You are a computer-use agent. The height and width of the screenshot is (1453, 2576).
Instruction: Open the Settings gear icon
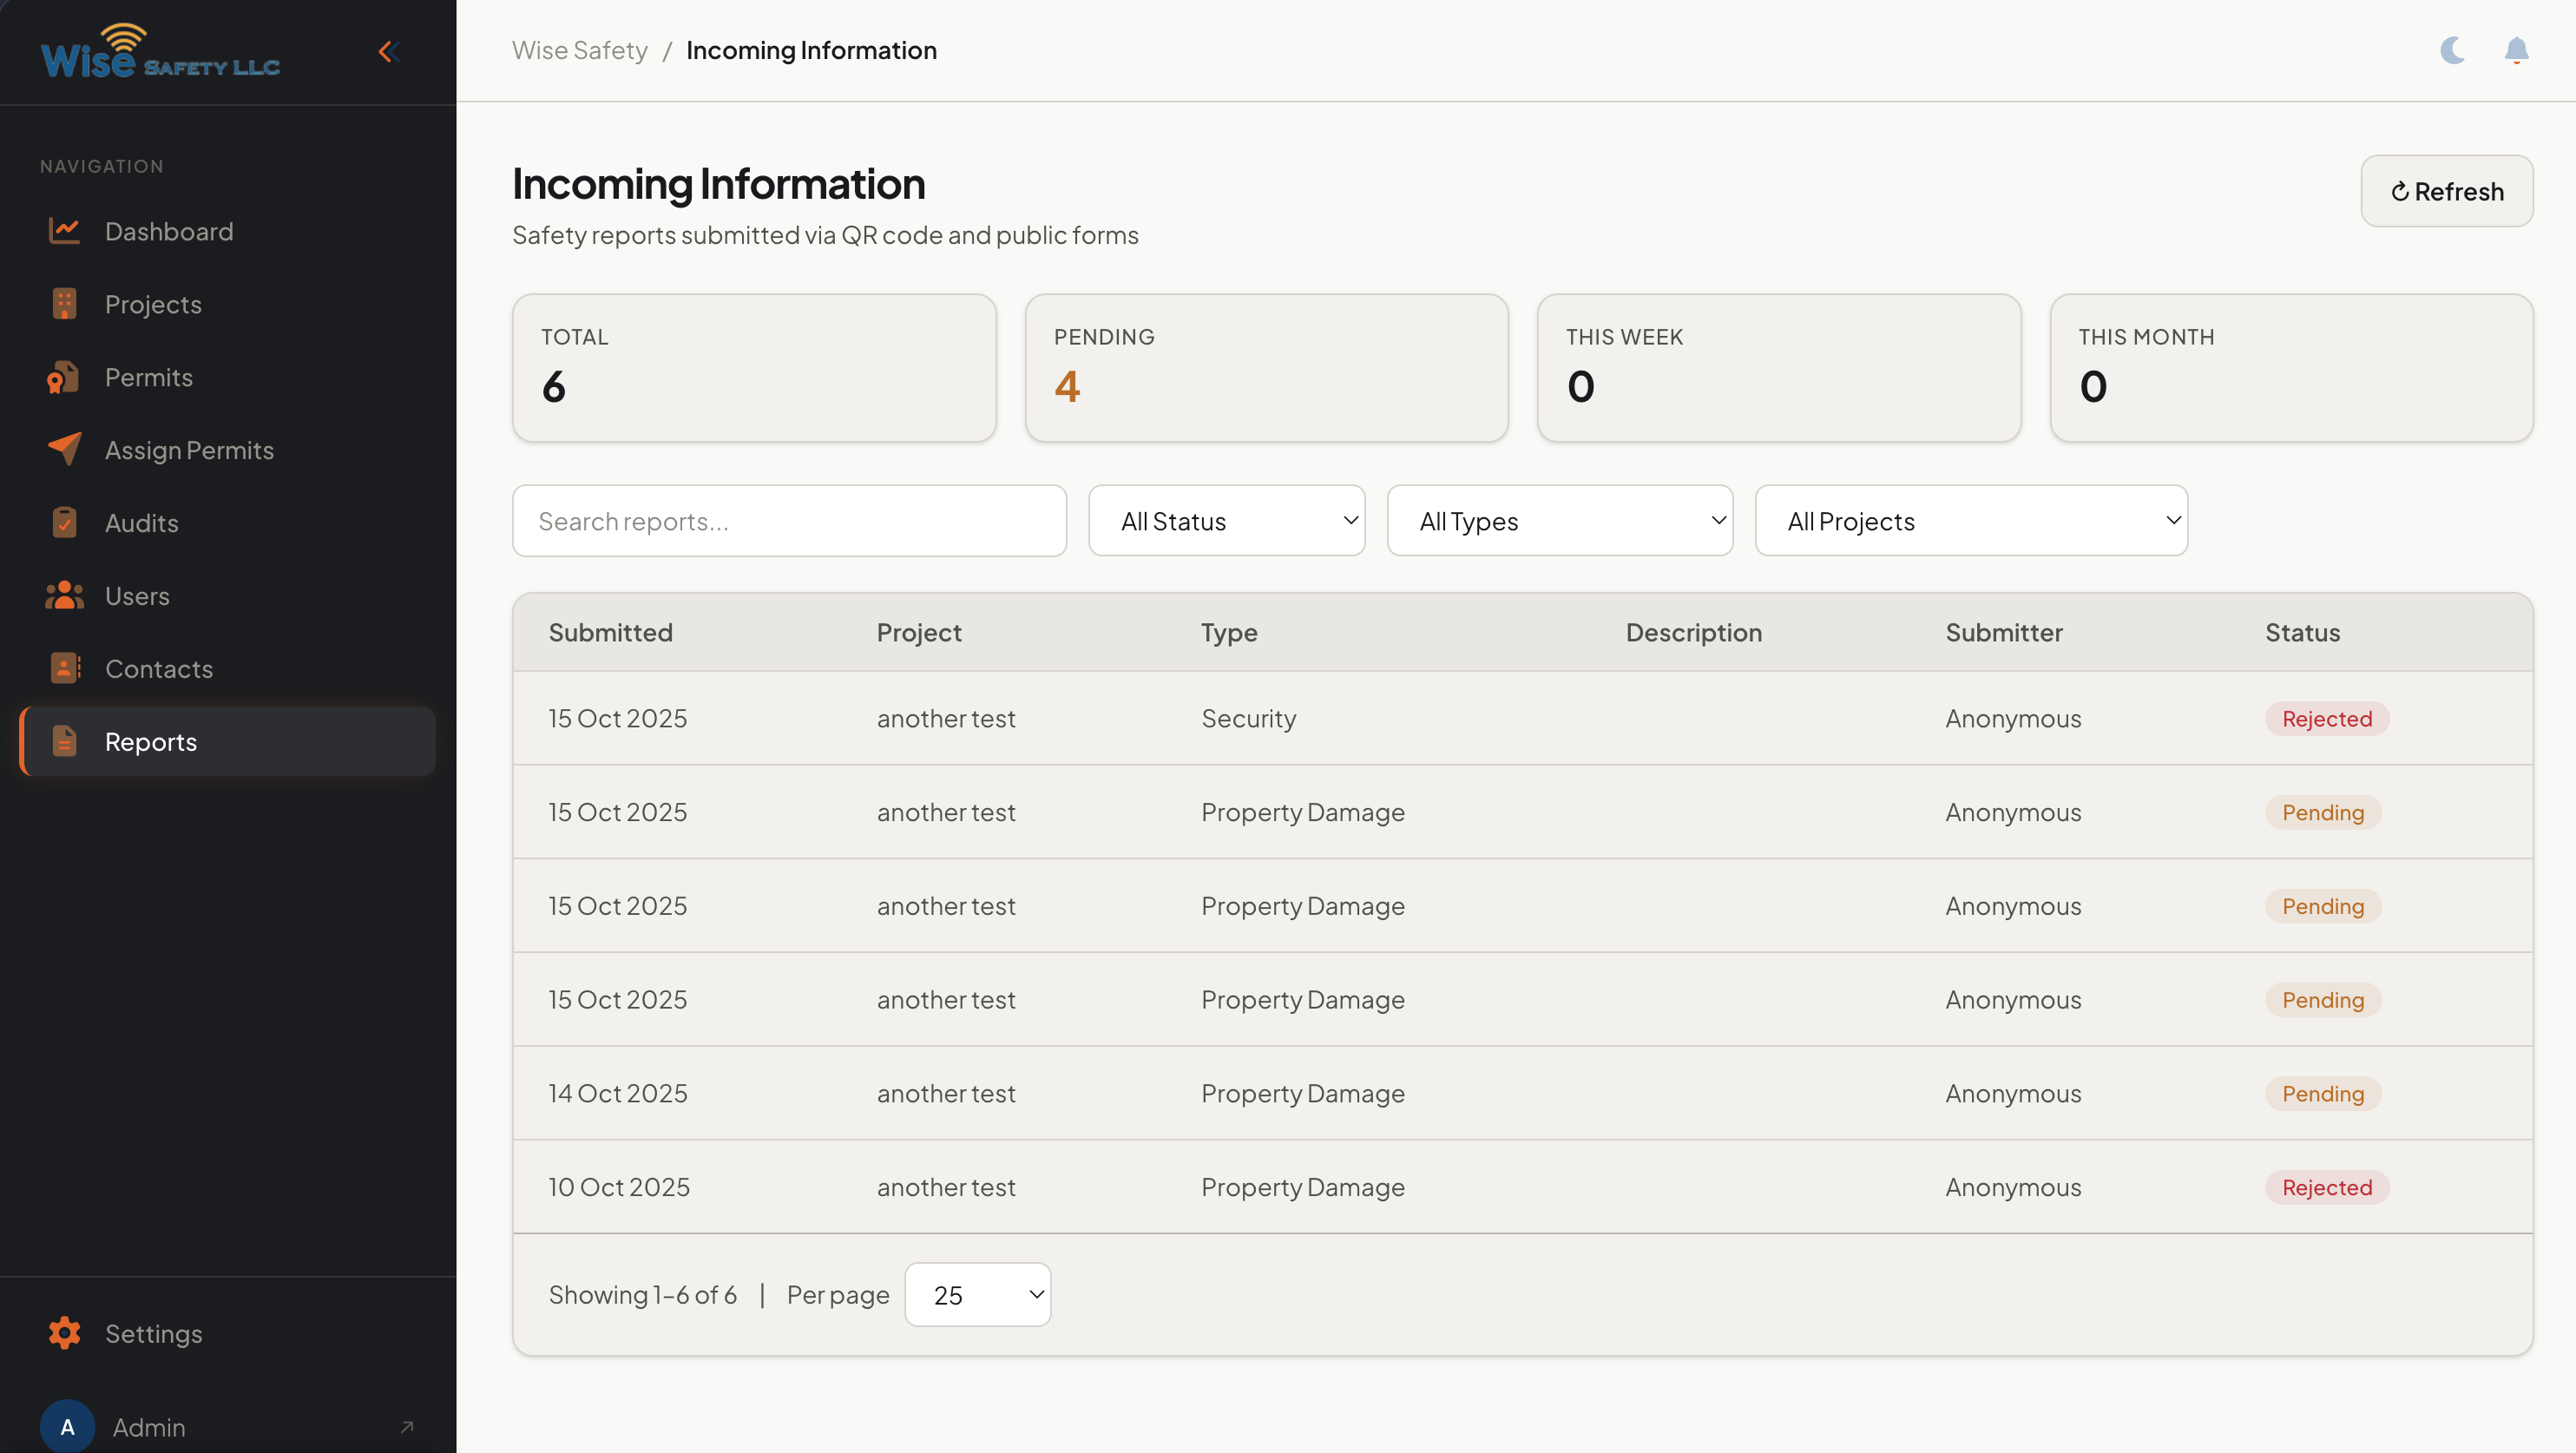click(x=64, y=1333)
